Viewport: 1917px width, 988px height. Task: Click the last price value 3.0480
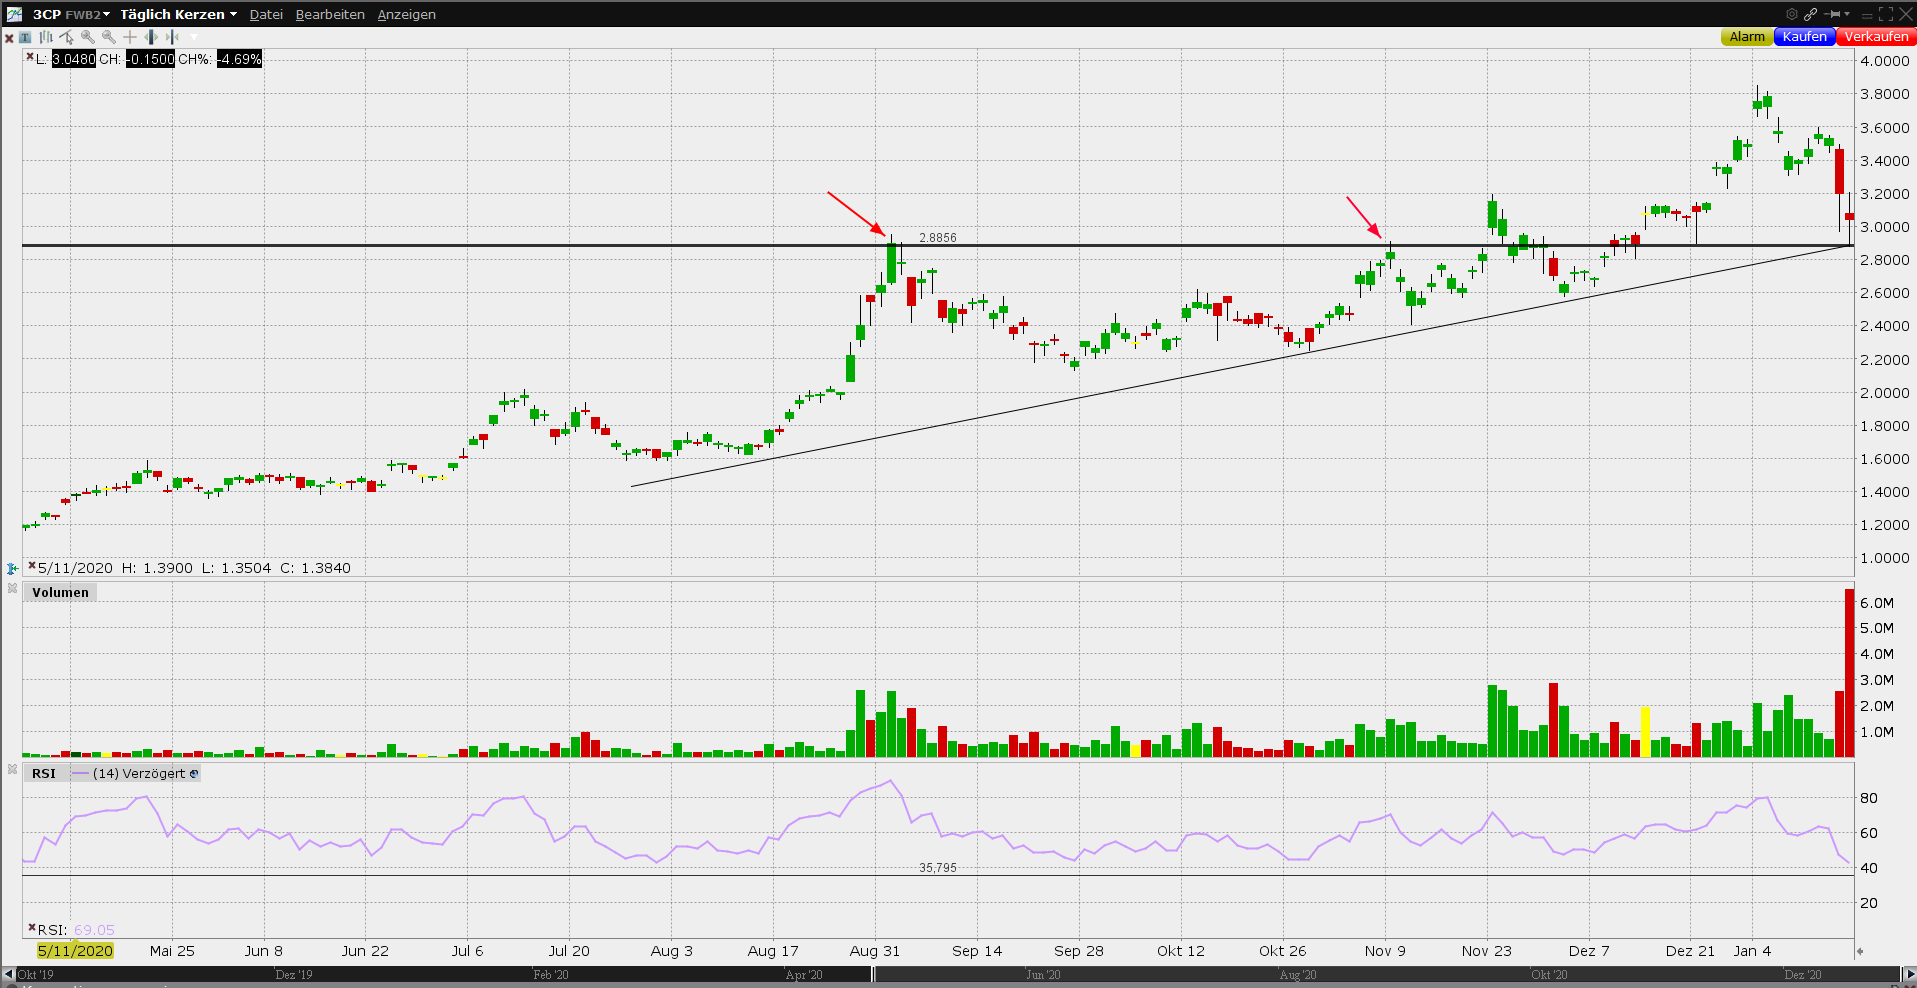[x=74, y=59]
